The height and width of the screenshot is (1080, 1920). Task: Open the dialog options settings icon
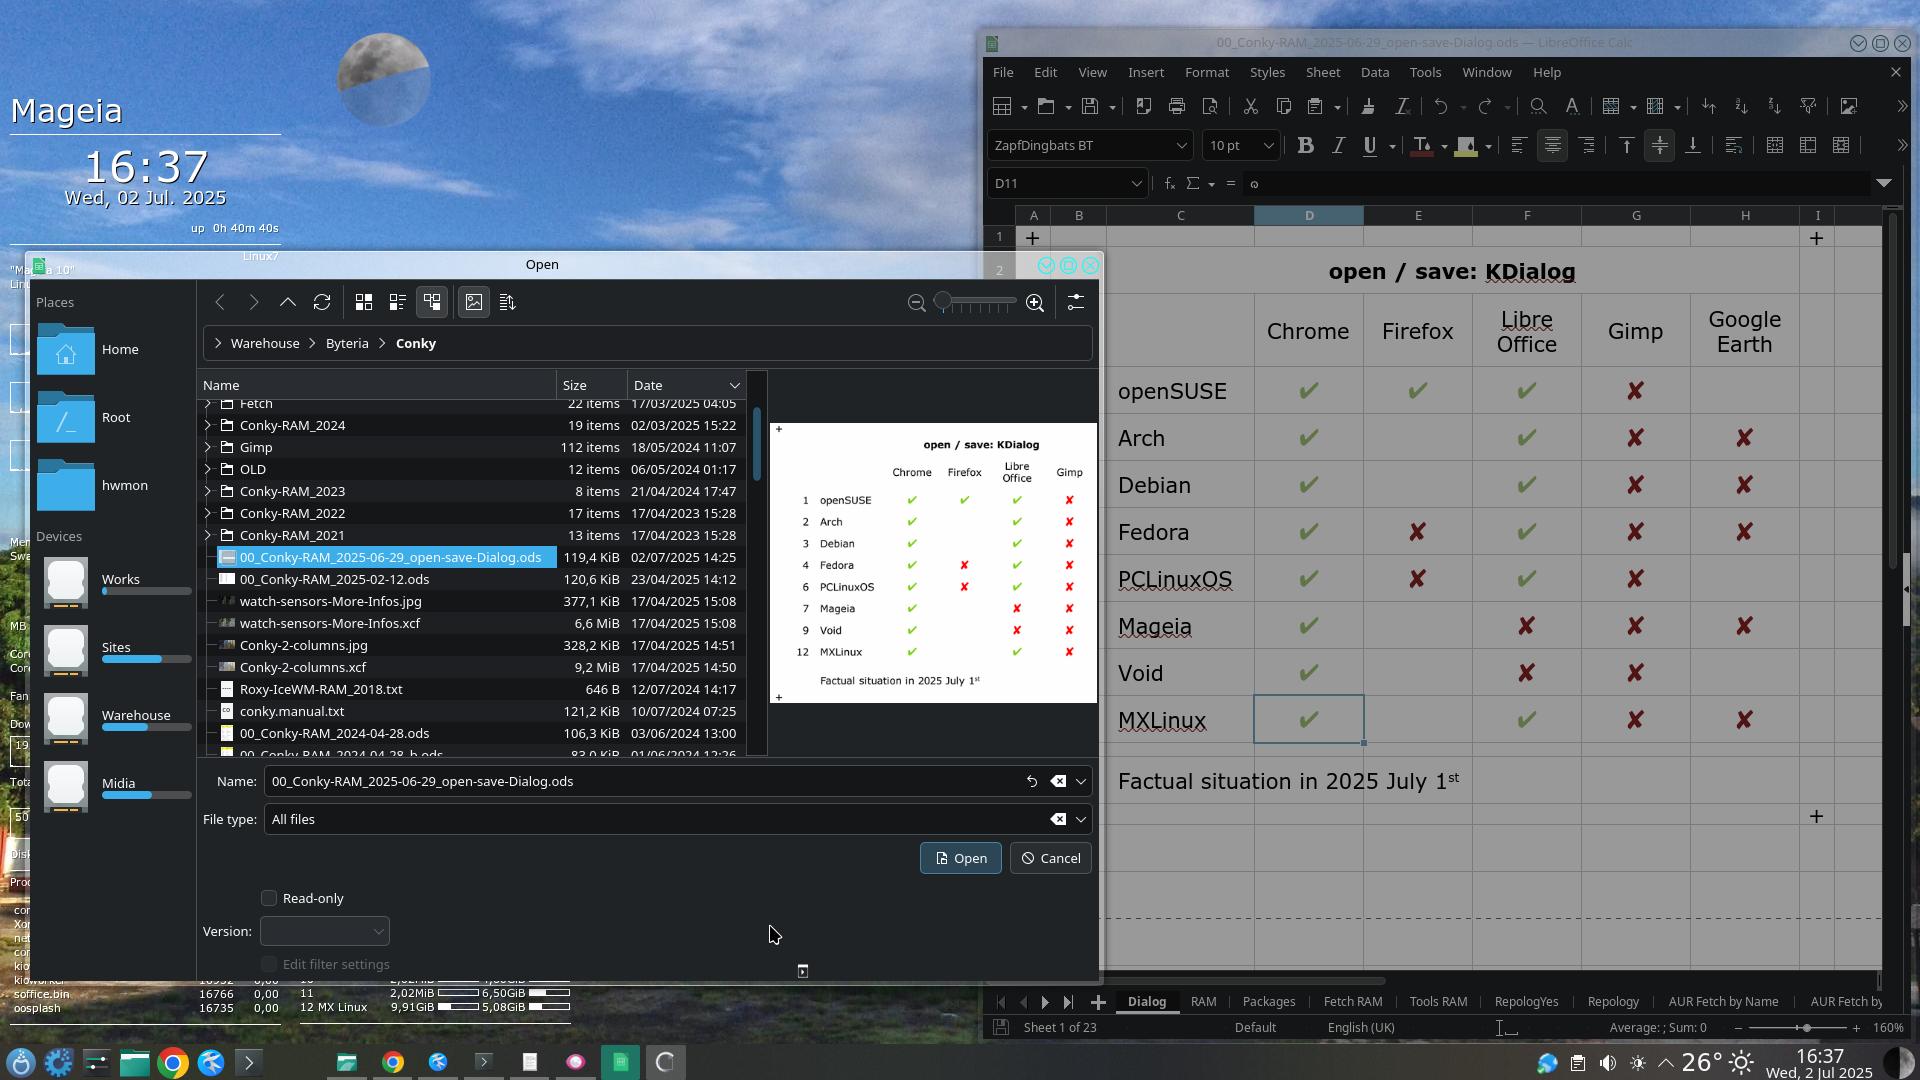point(1076,302)
